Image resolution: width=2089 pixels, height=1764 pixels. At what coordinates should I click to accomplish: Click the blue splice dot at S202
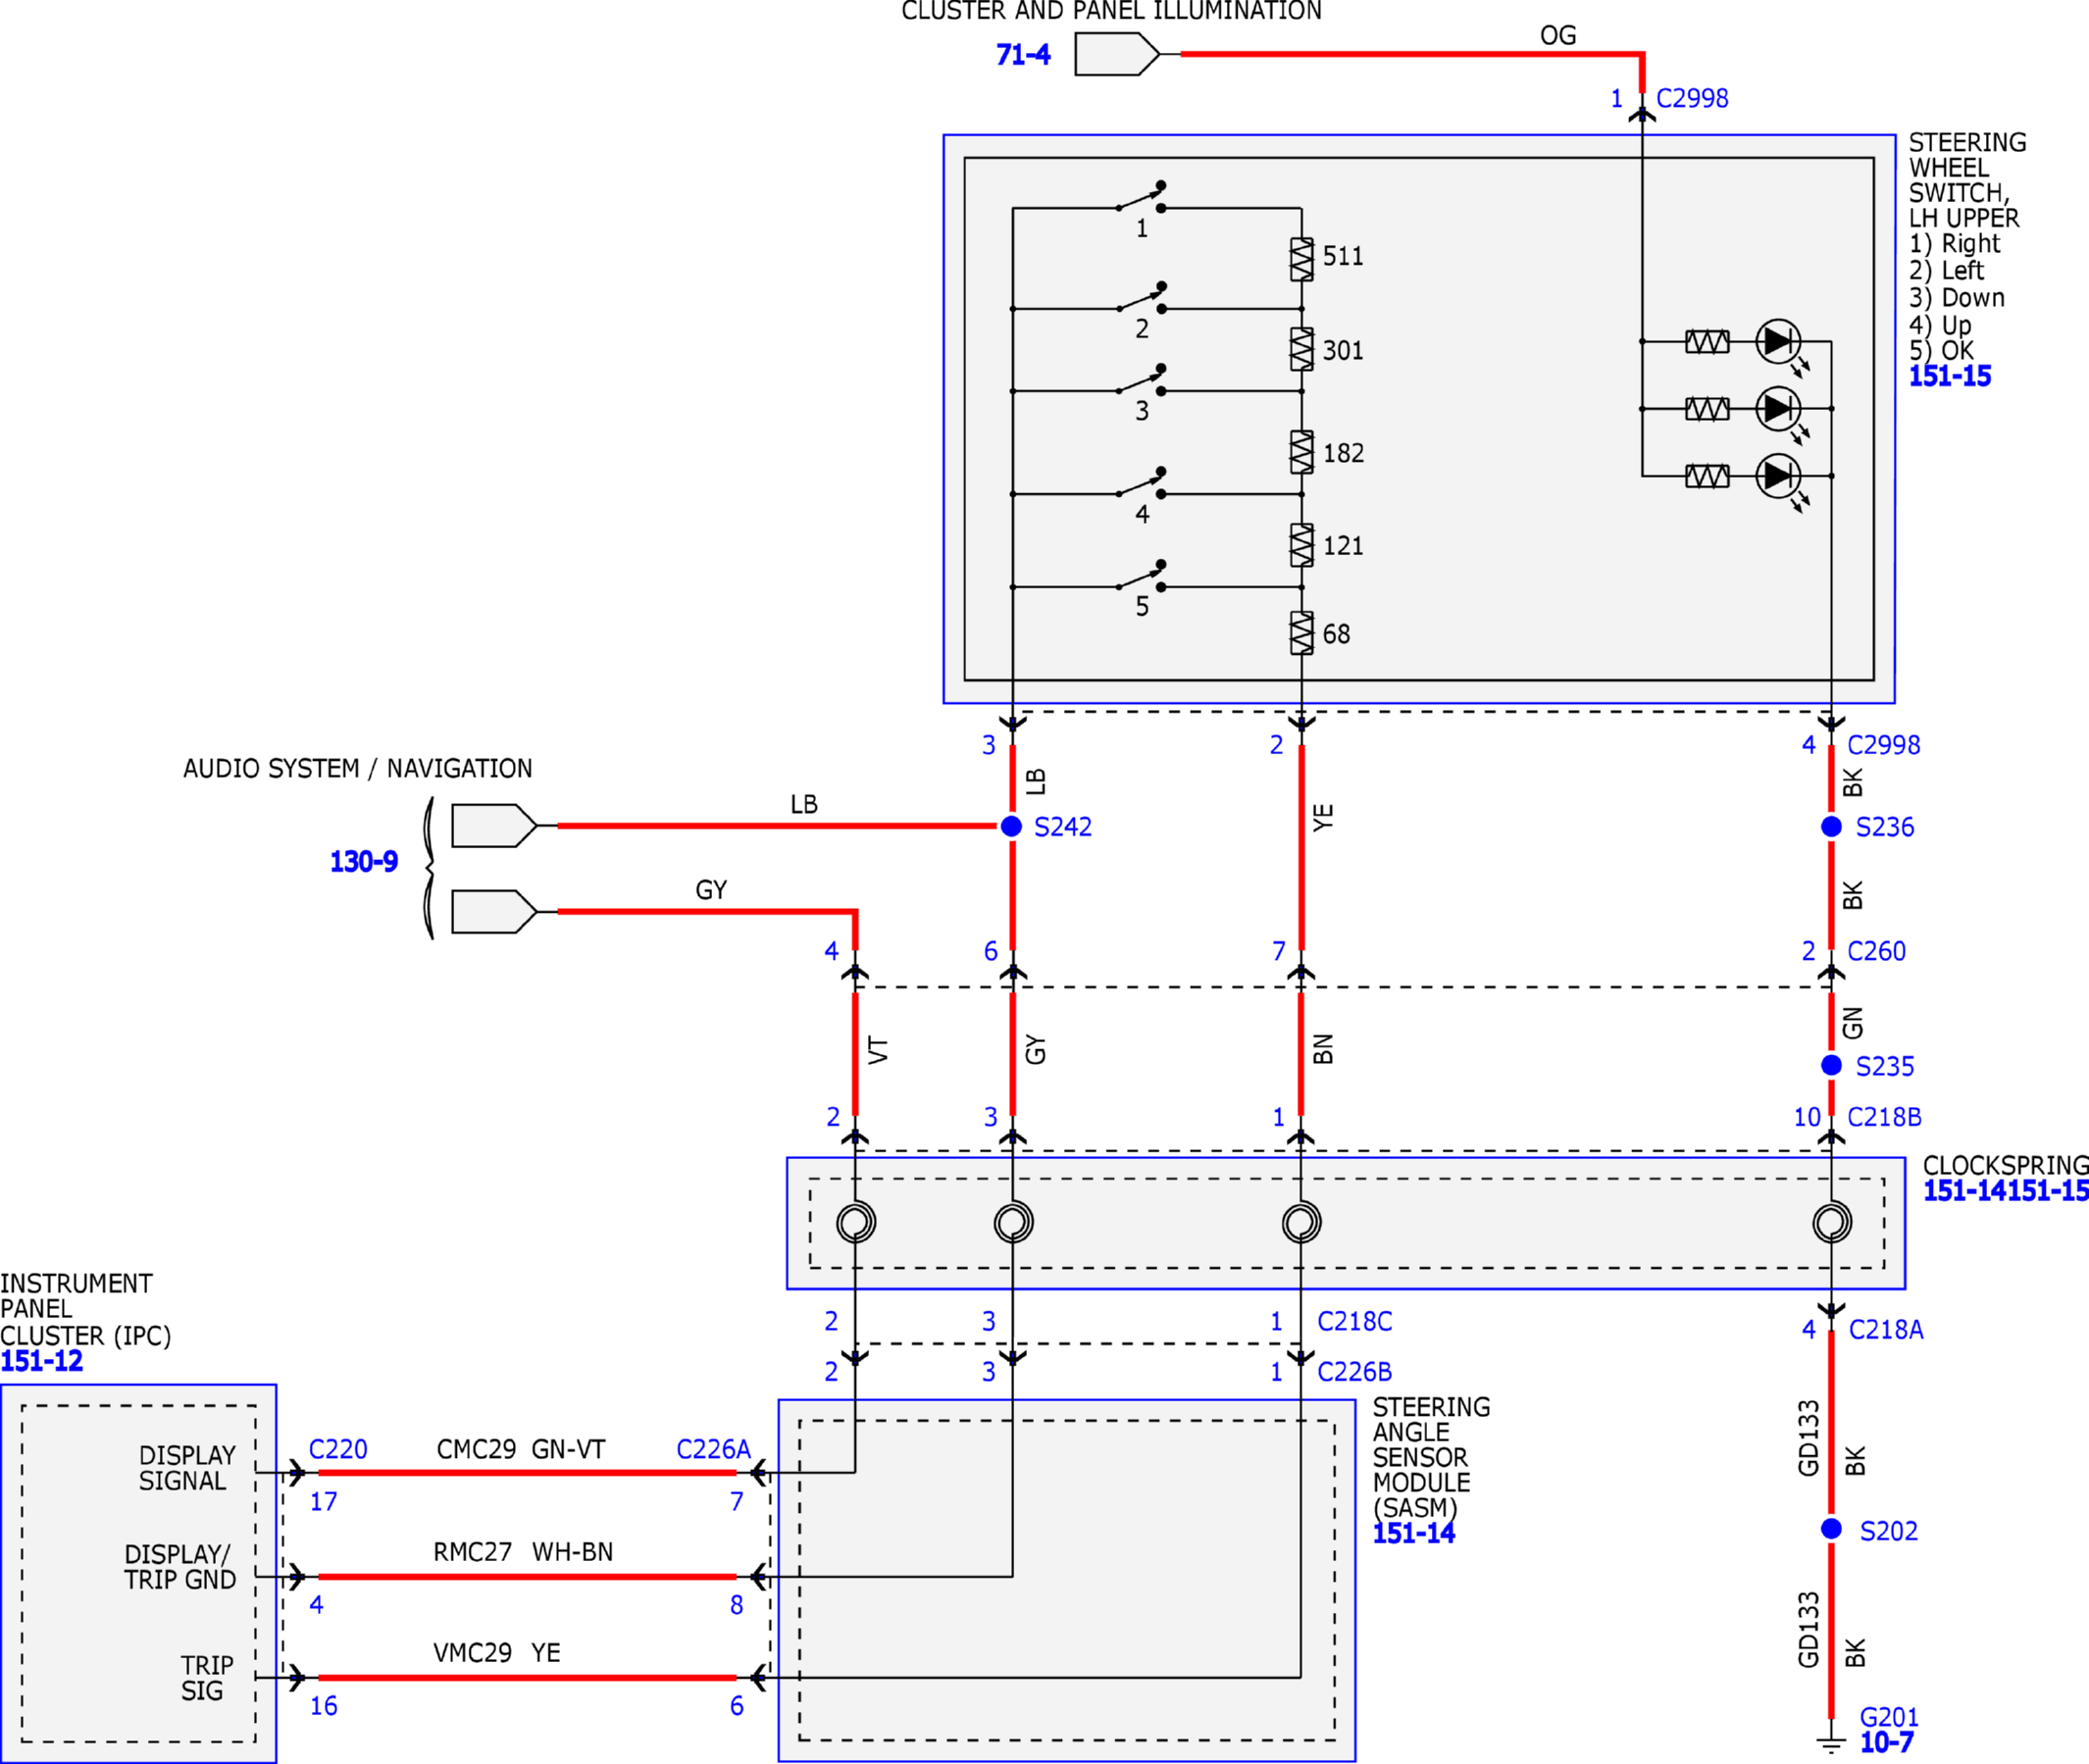click(1831, 1529)
